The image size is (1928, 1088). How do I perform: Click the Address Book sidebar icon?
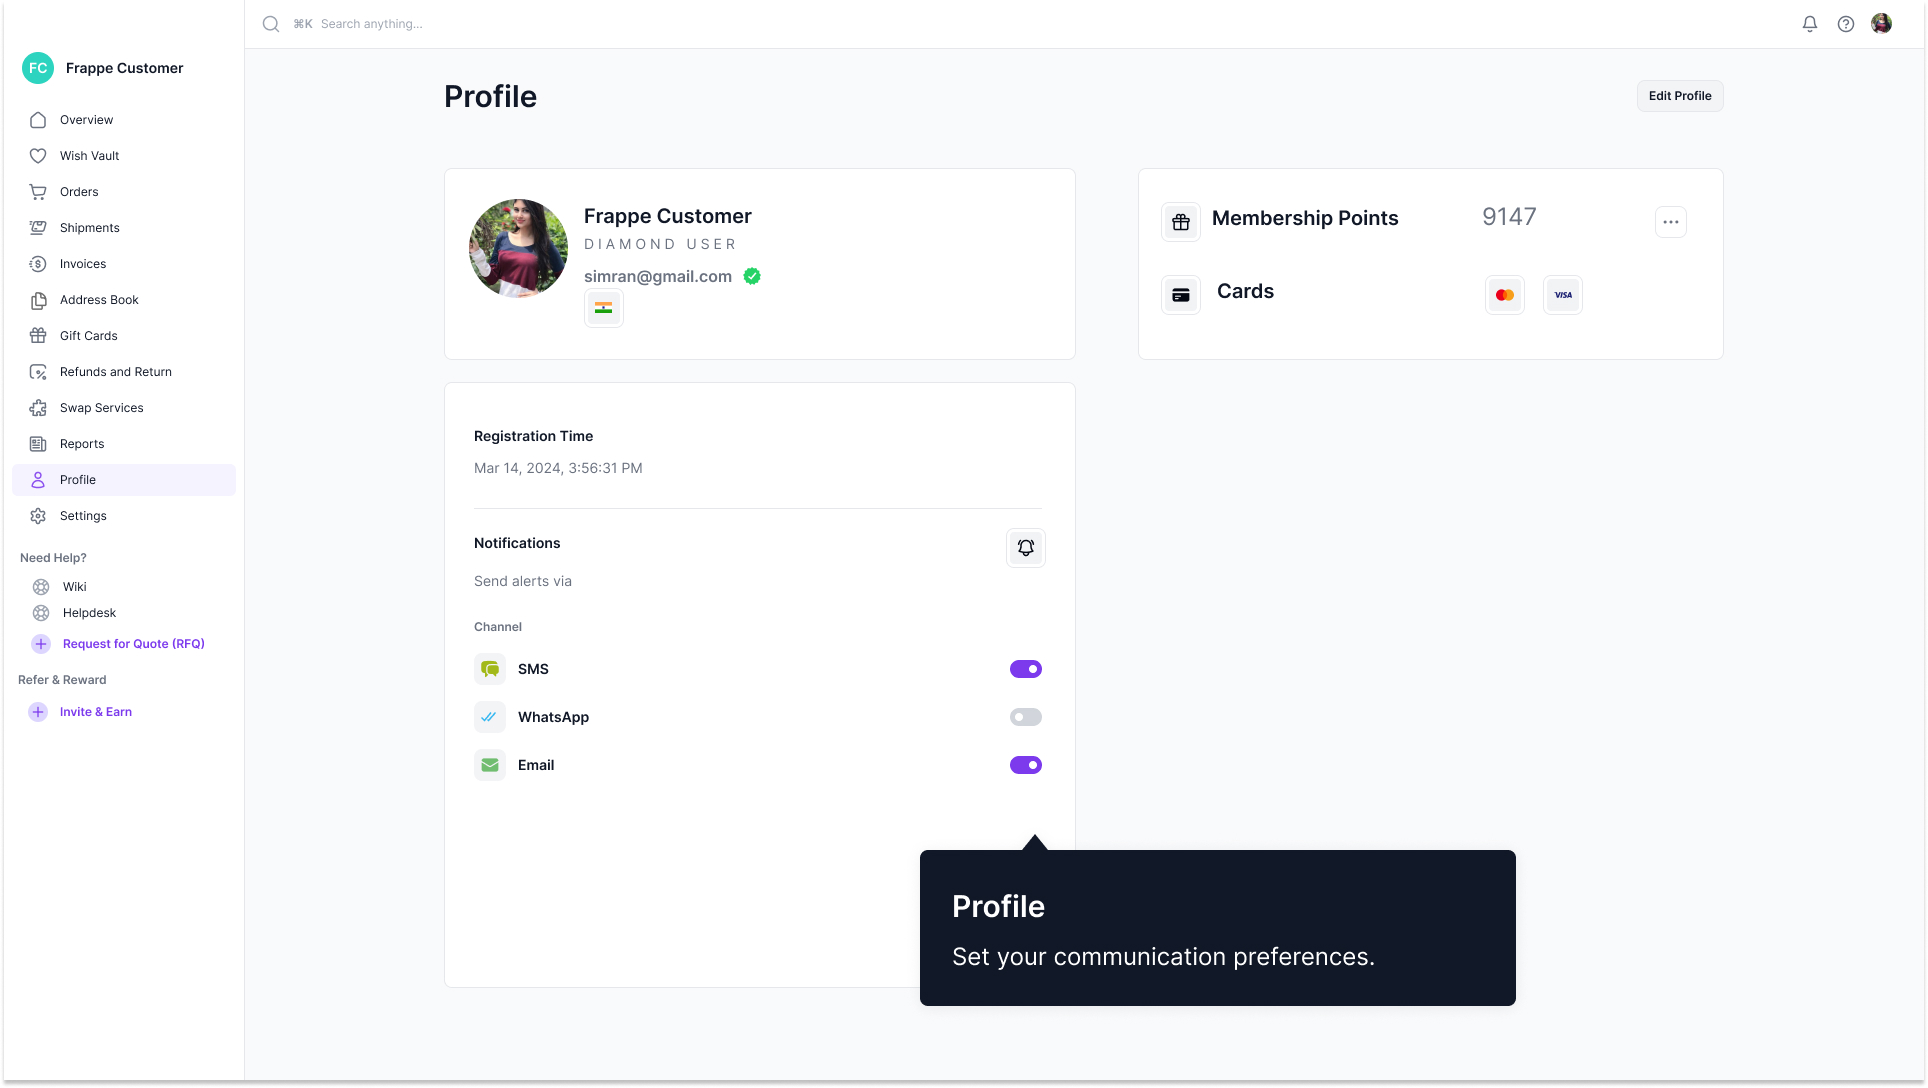(37, 299)
